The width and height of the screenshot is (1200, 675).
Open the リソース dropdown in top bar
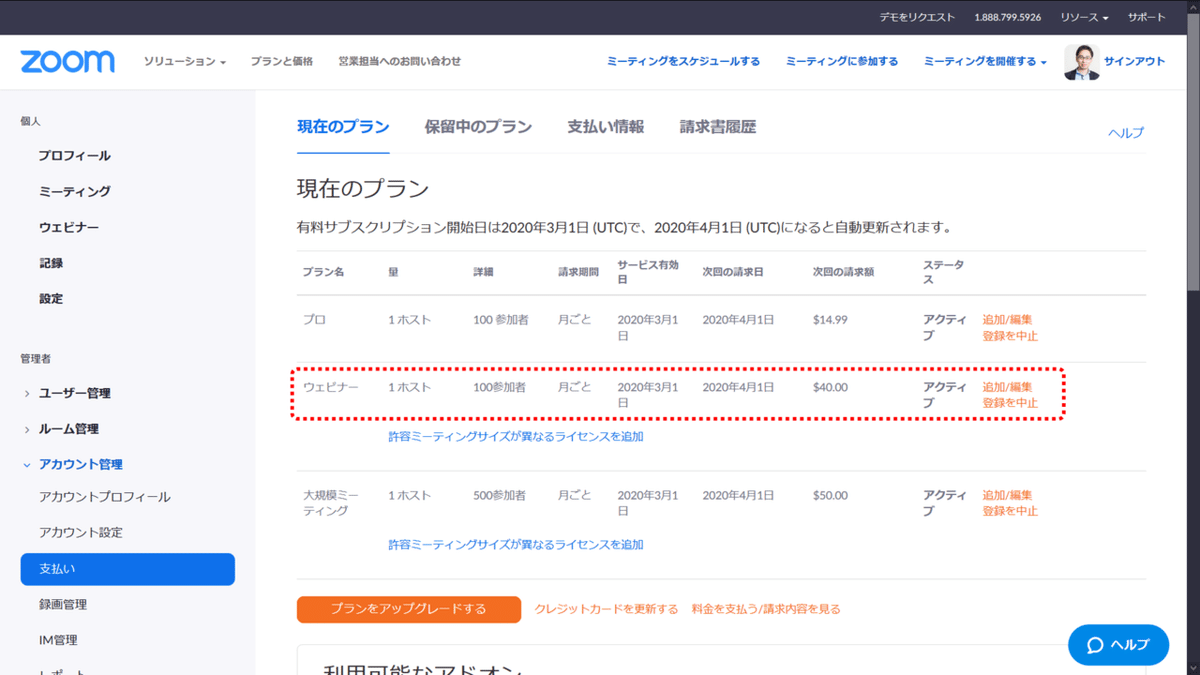[x=1085, y=17]
